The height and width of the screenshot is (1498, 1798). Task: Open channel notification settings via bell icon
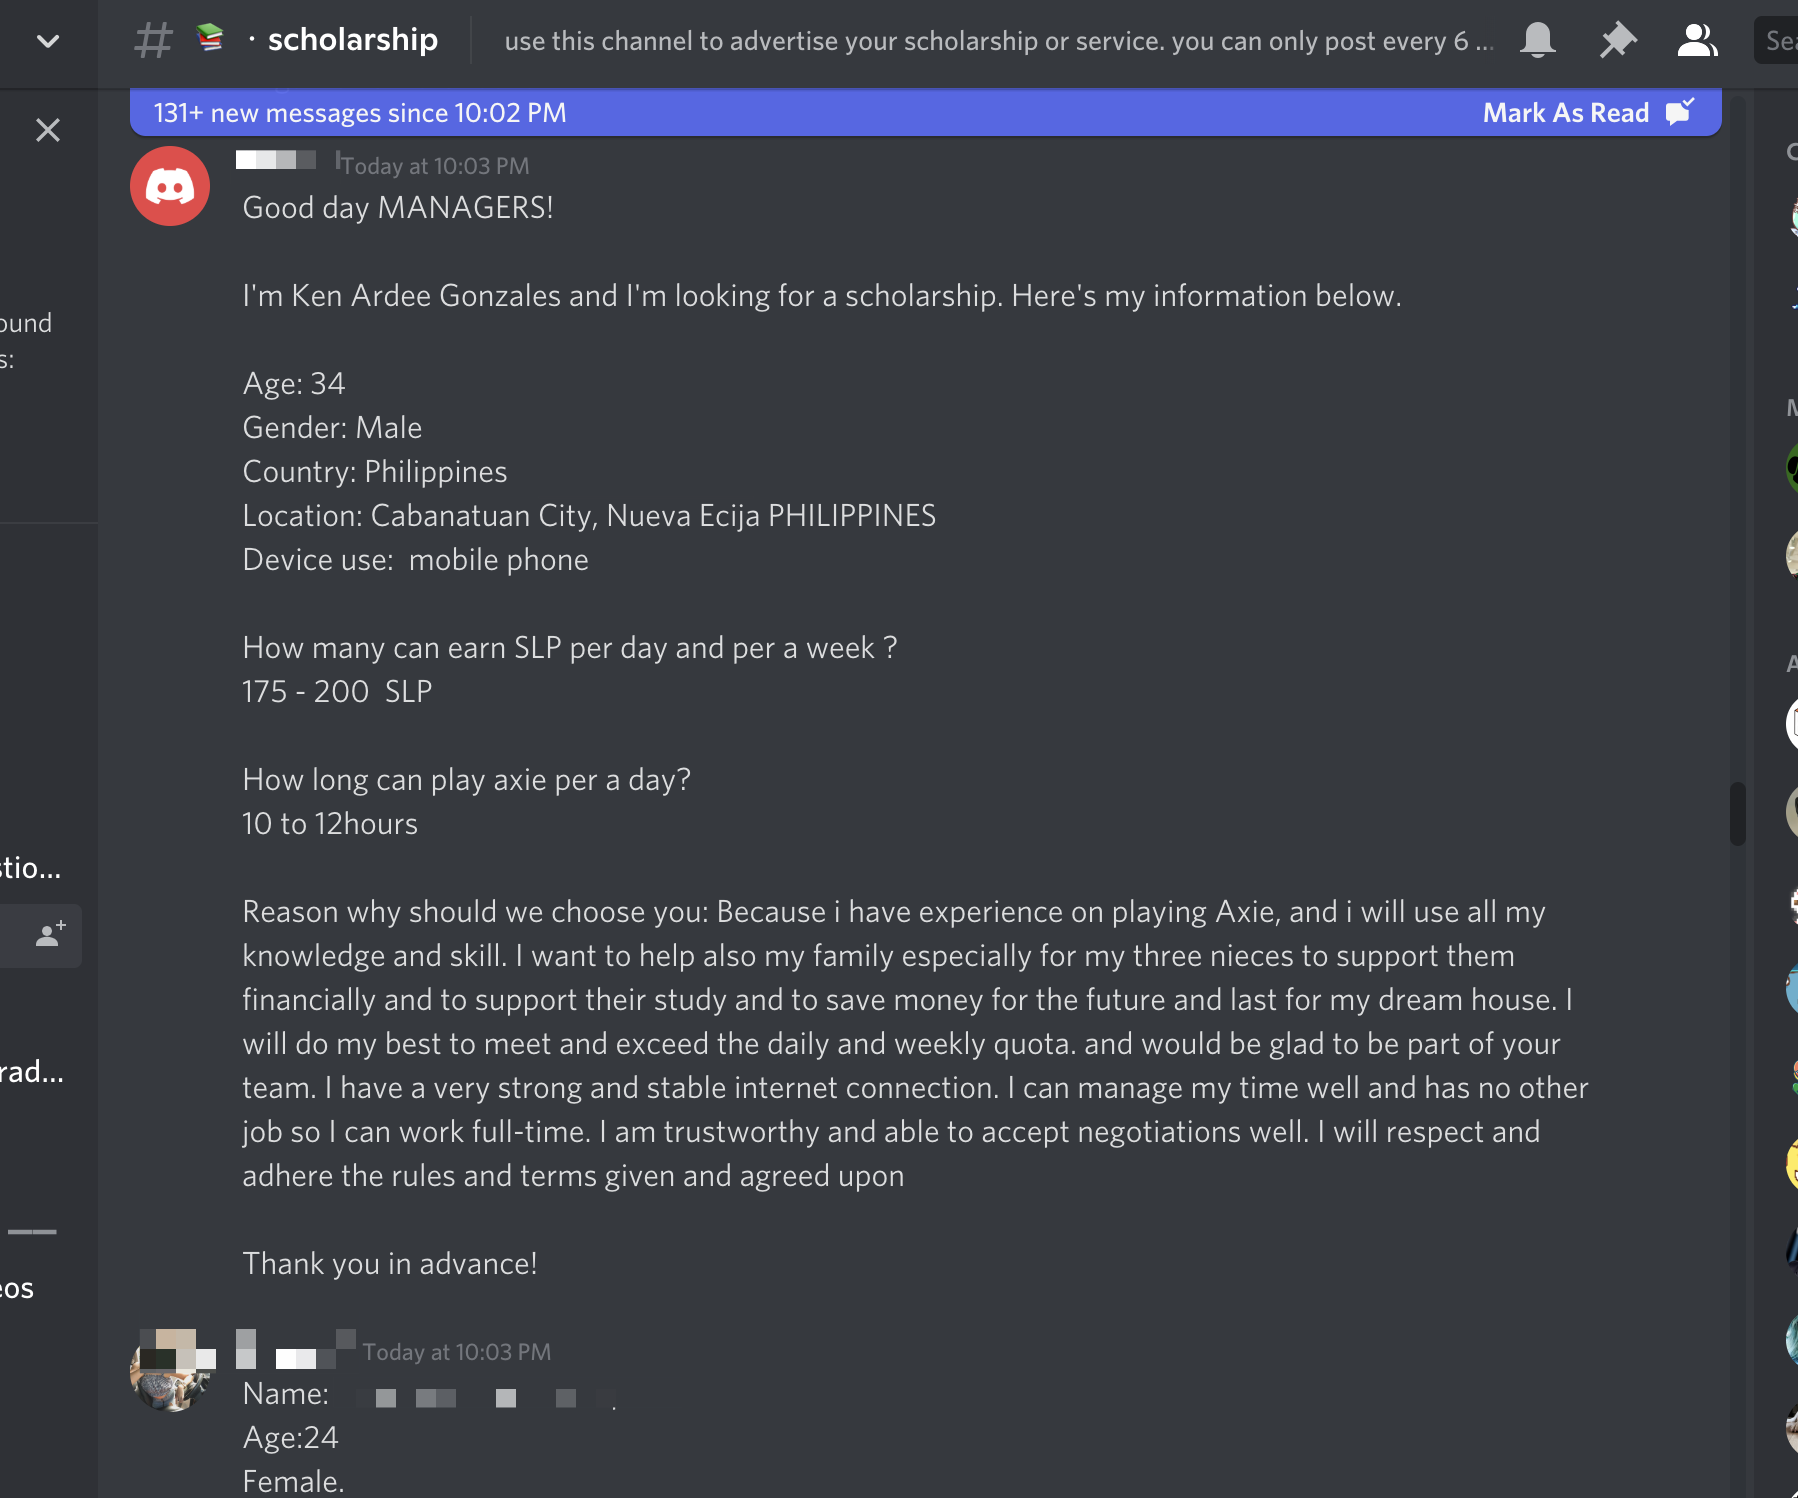(1538, 41)
